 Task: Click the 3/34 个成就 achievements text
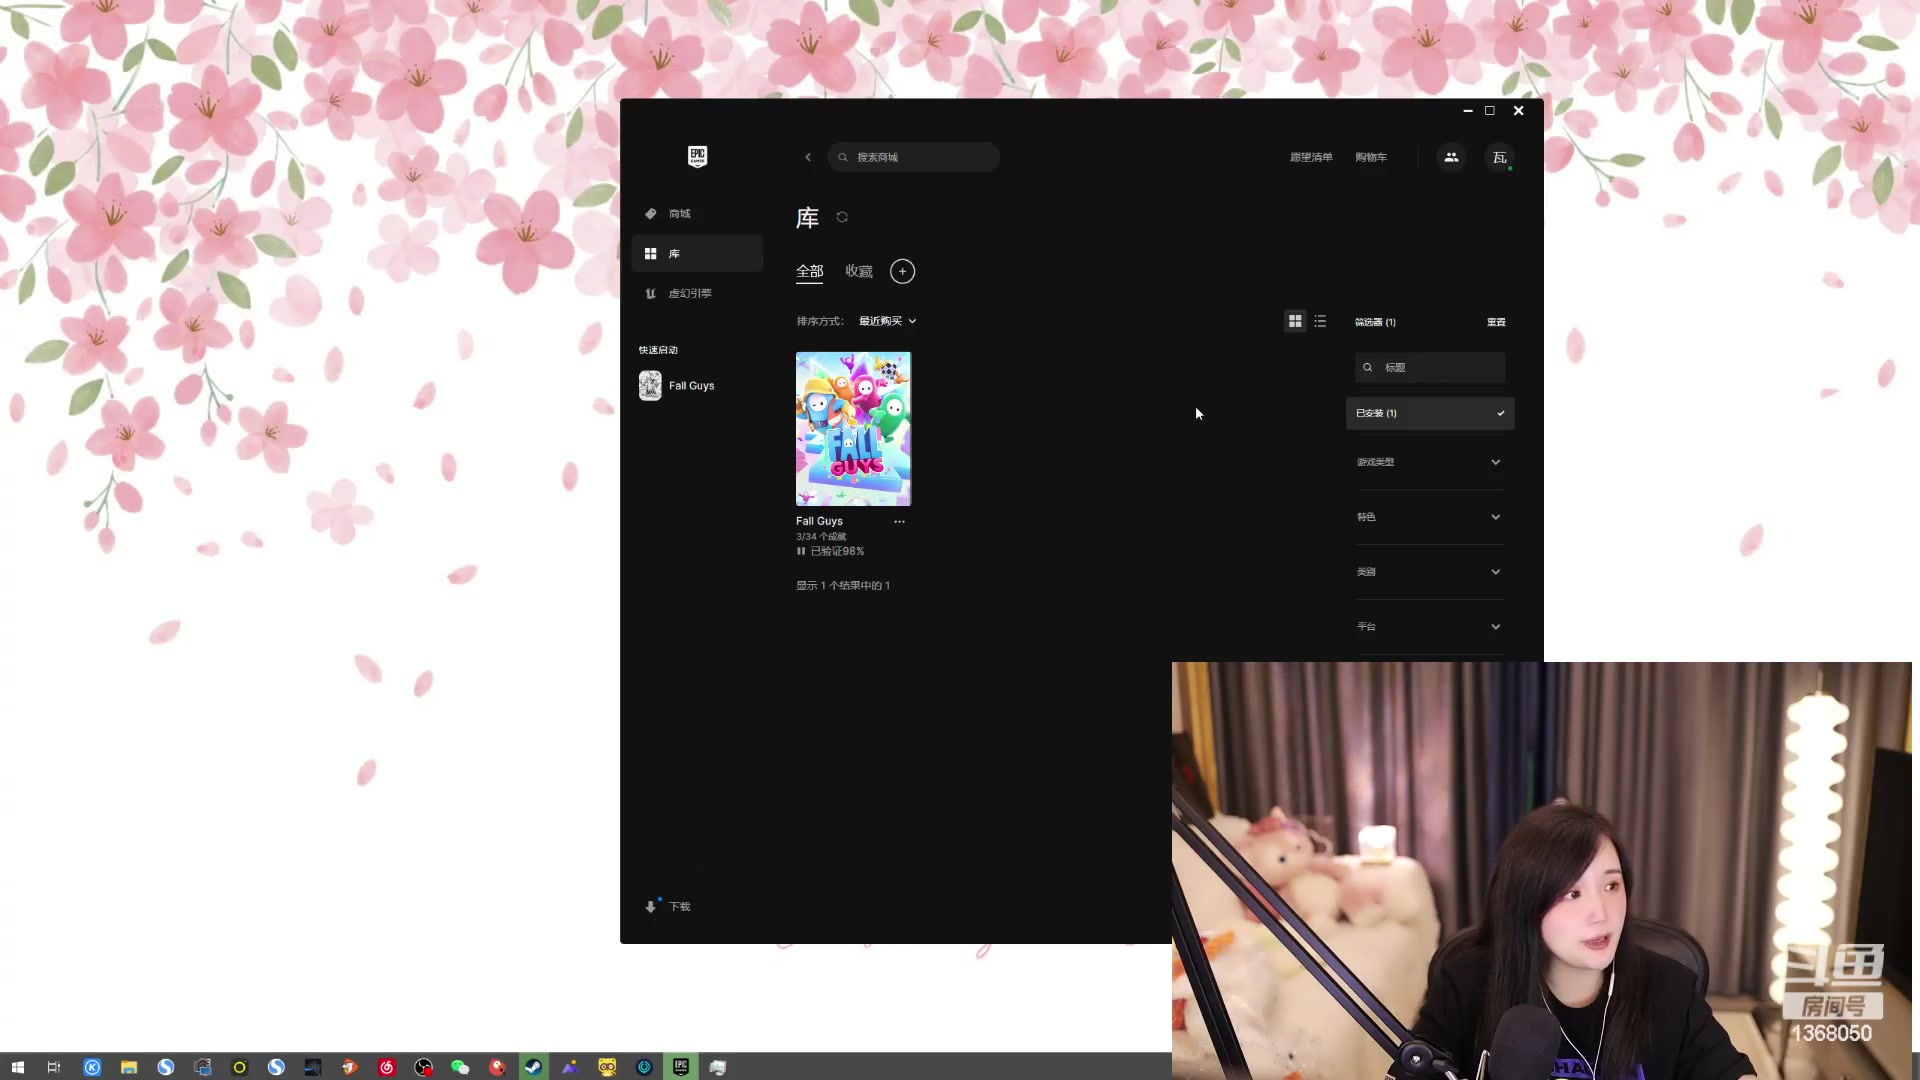click(821, 537)
